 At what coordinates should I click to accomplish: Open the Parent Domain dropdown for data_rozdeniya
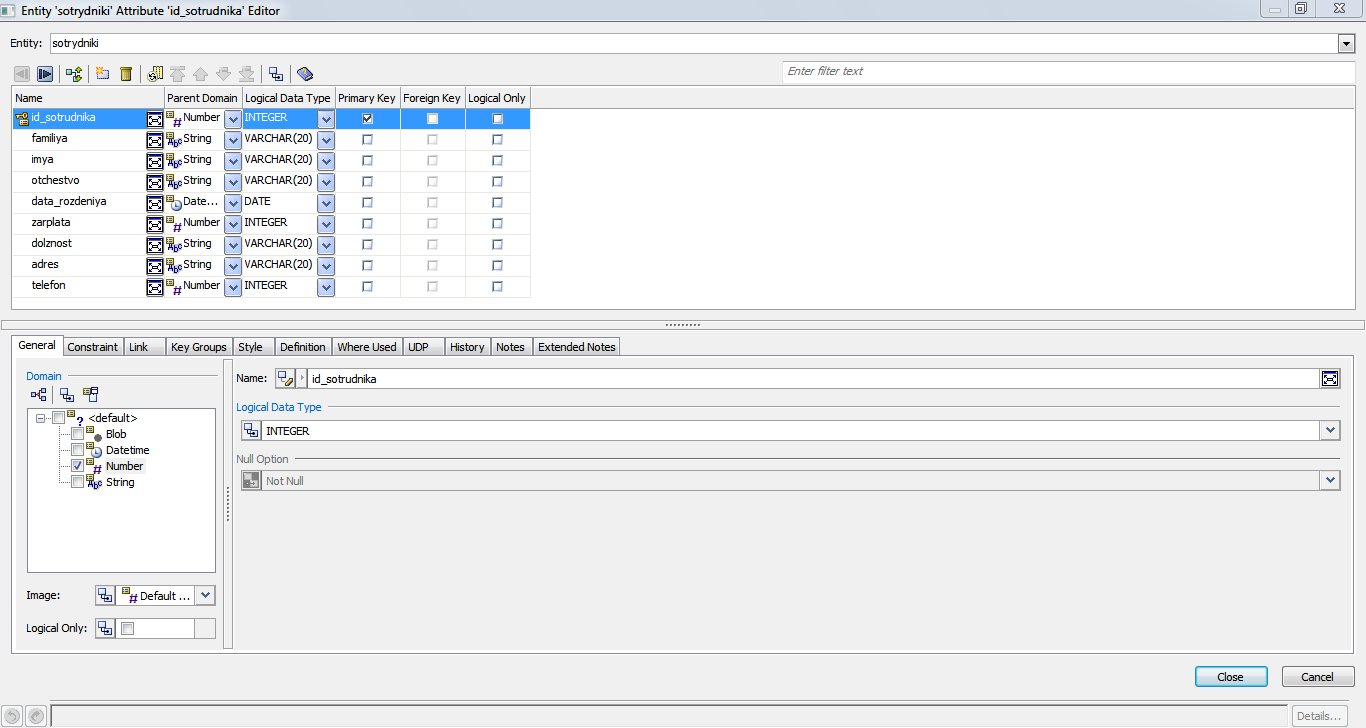pyautogui.click(x=233, y=203)
